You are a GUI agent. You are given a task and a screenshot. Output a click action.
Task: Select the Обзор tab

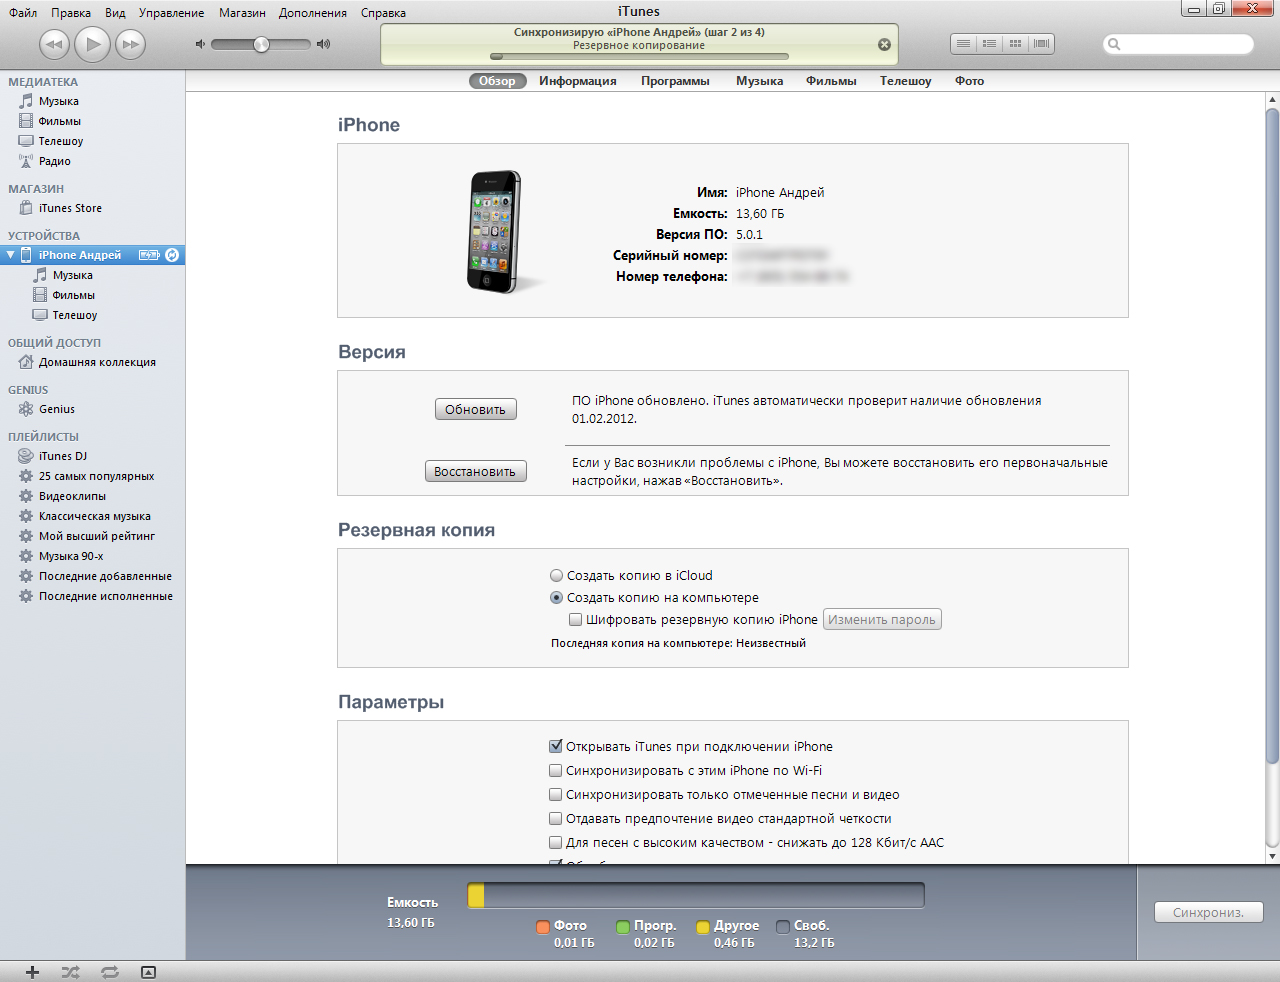(x=497, y=81)
